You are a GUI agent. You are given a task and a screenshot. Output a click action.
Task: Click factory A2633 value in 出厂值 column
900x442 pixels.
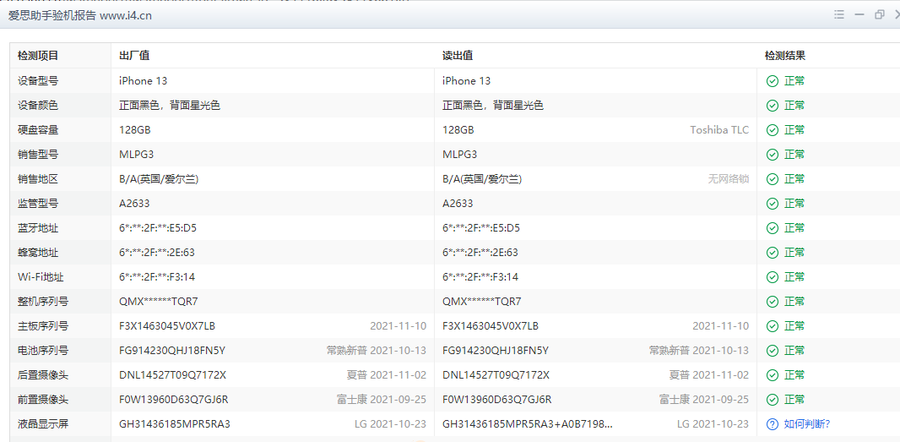pyautogui.click(x=134, y=203)
